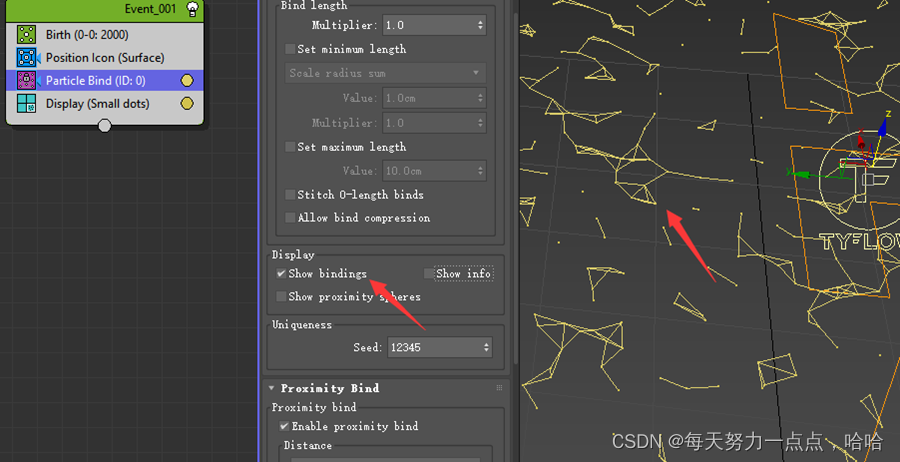Viewport: 900px width, 462px height.
Task: Click the Particle Bind operator icon
Action: coord(26,80)
